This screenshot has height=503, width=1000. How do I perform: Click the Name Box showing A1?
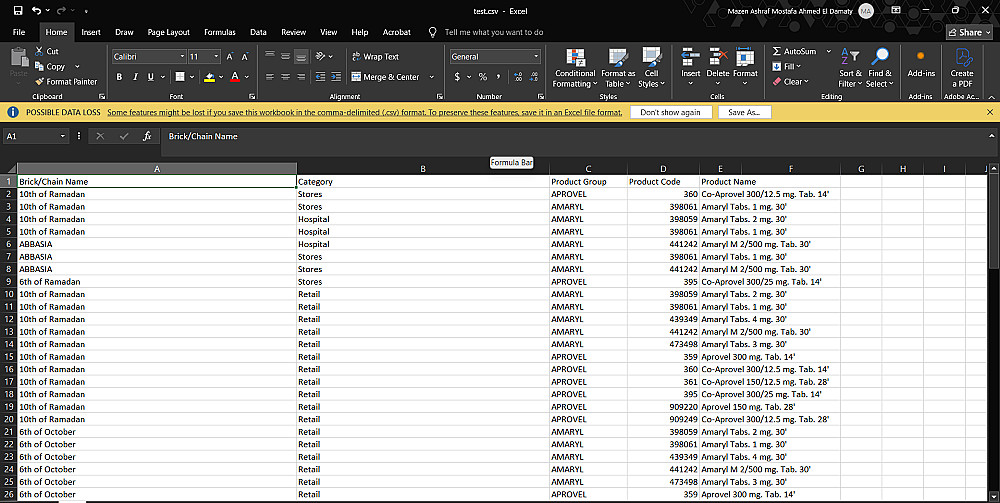(x=36, y=136)
